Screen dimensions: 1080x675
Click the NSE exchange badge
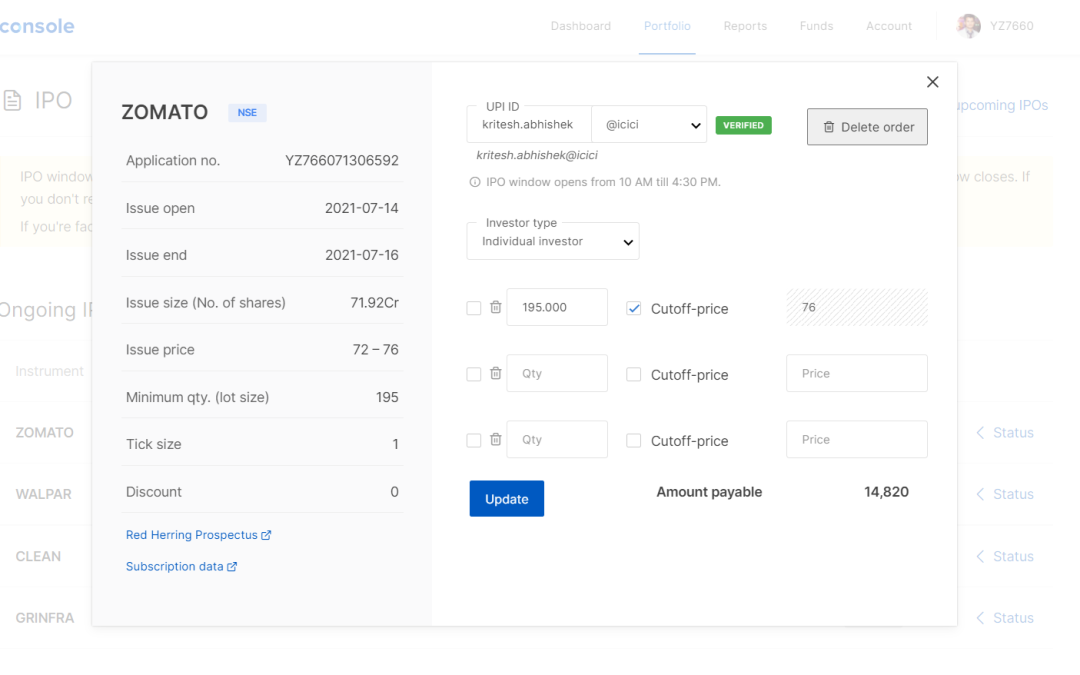tap(247, 112)
